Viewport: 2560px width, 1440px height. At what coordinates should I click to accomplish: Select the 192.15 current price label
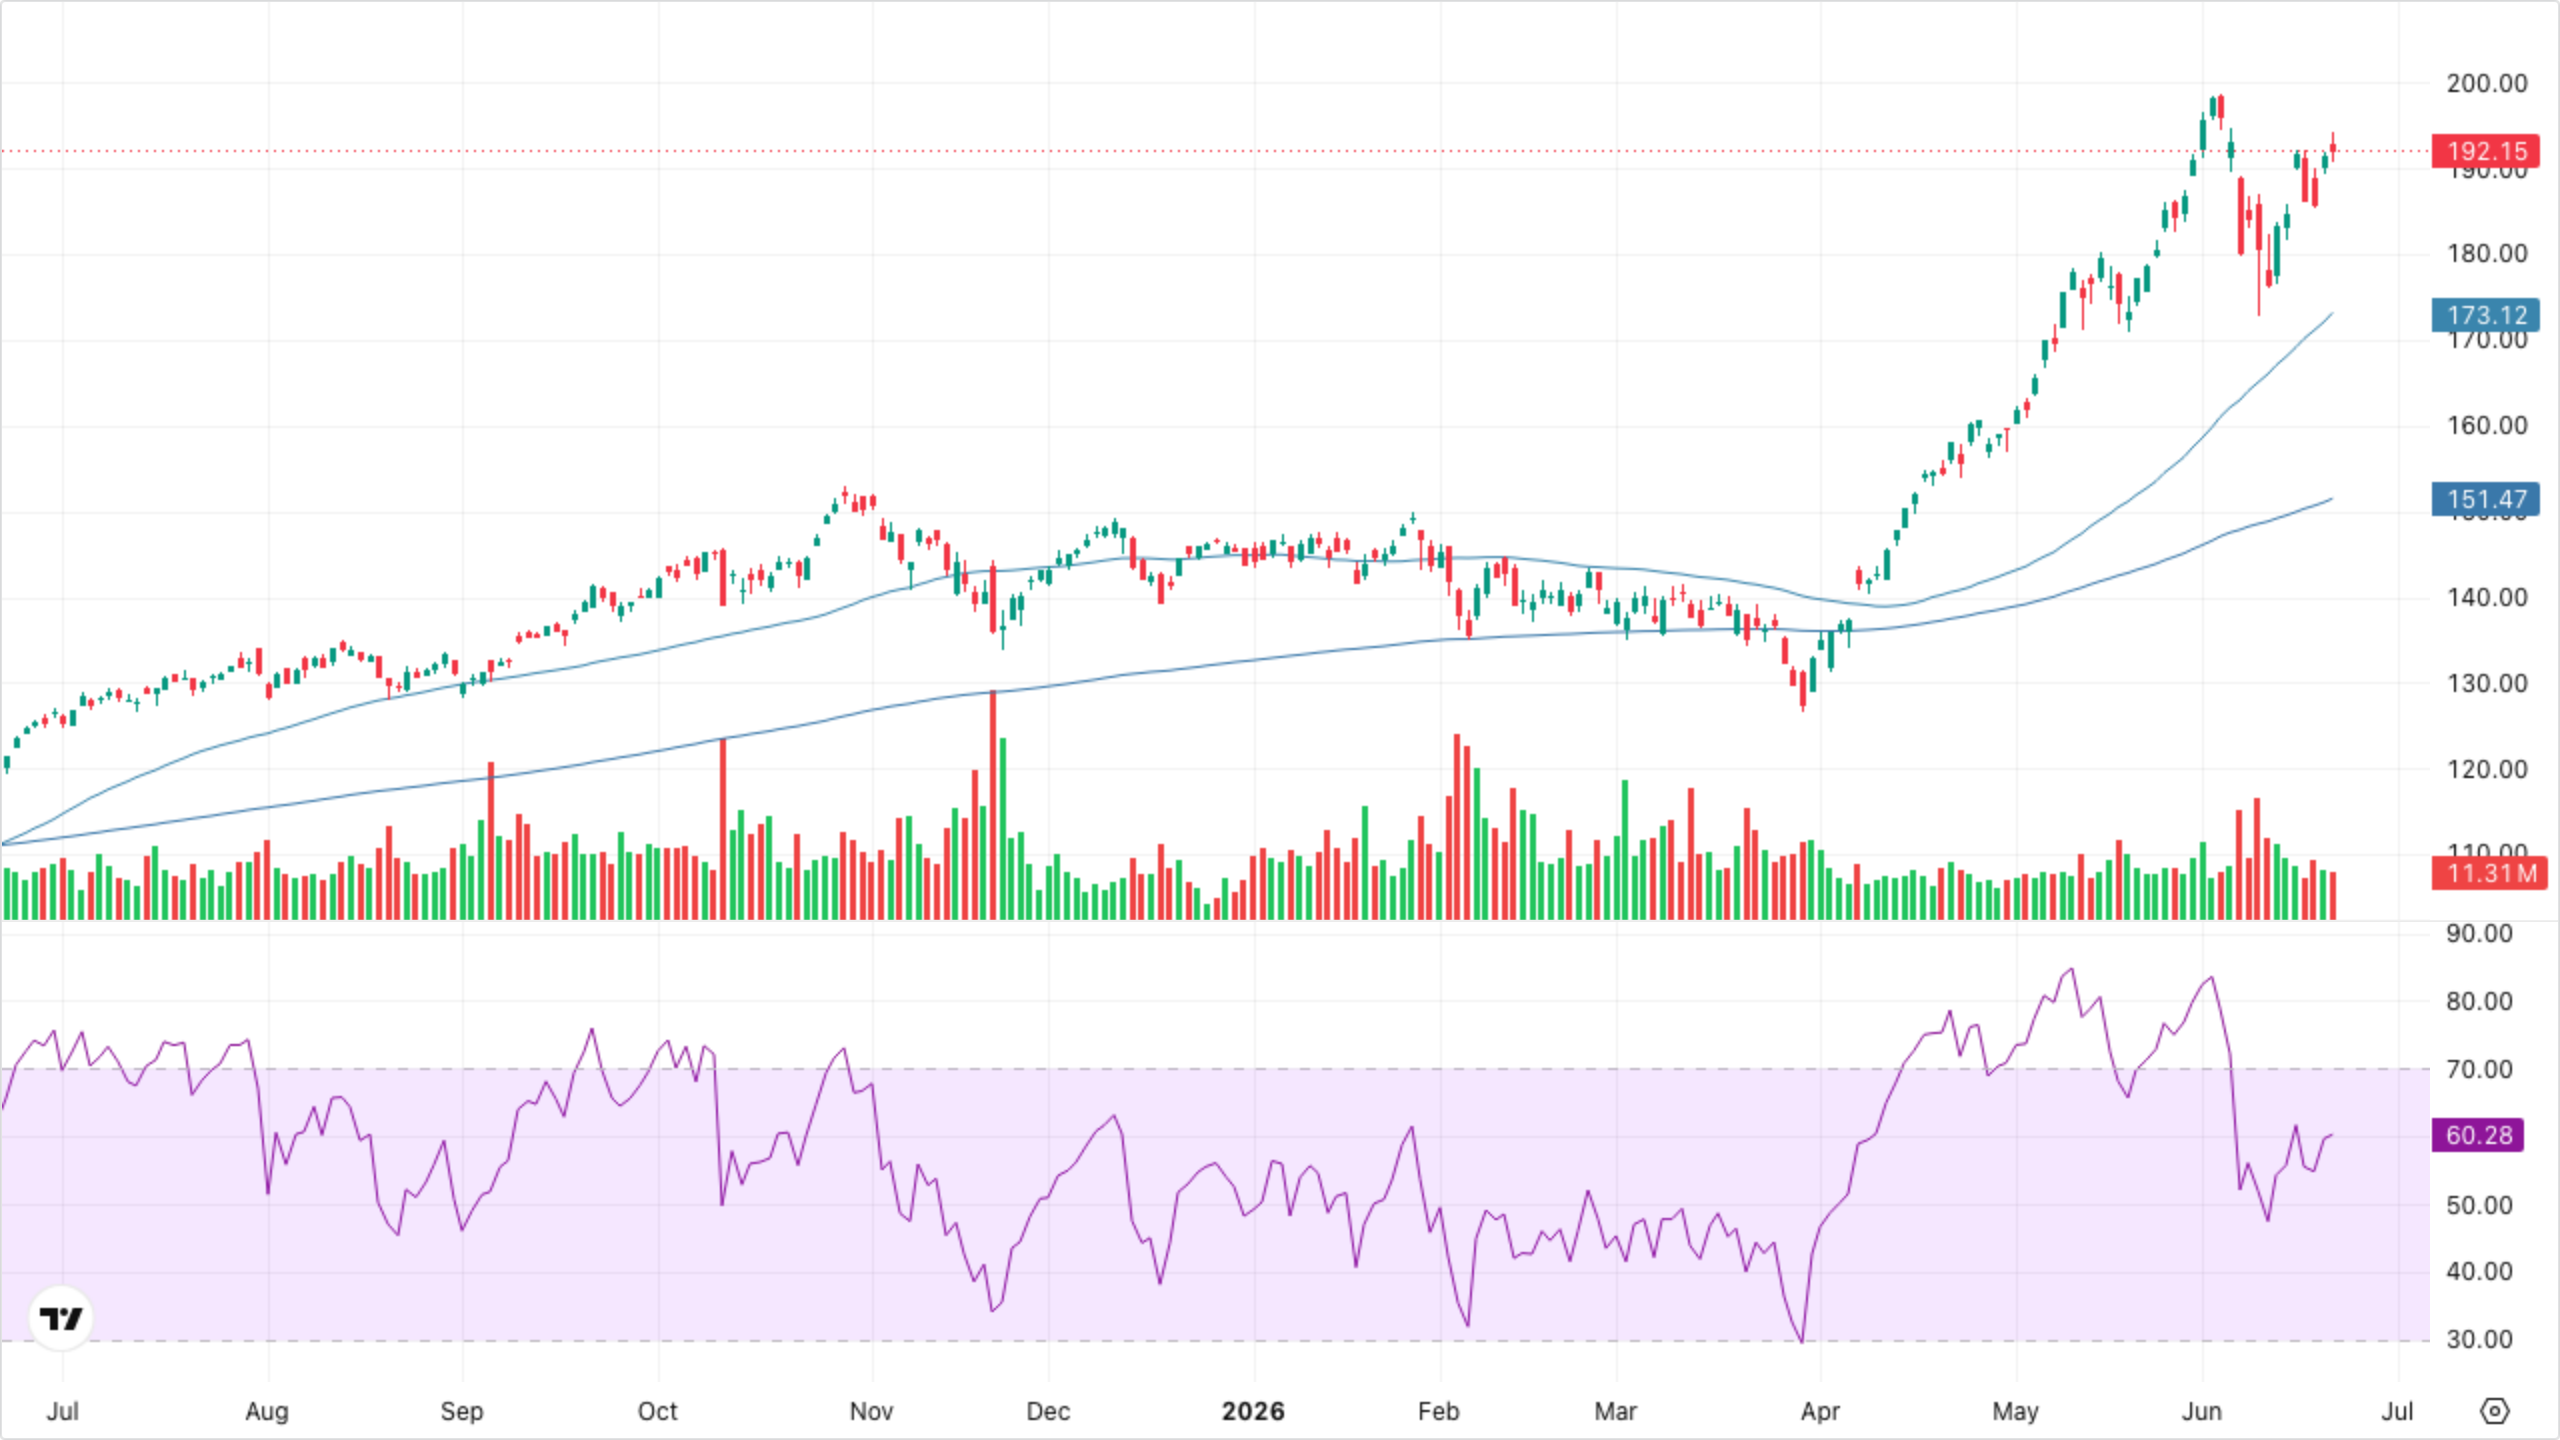(2485, 151)
